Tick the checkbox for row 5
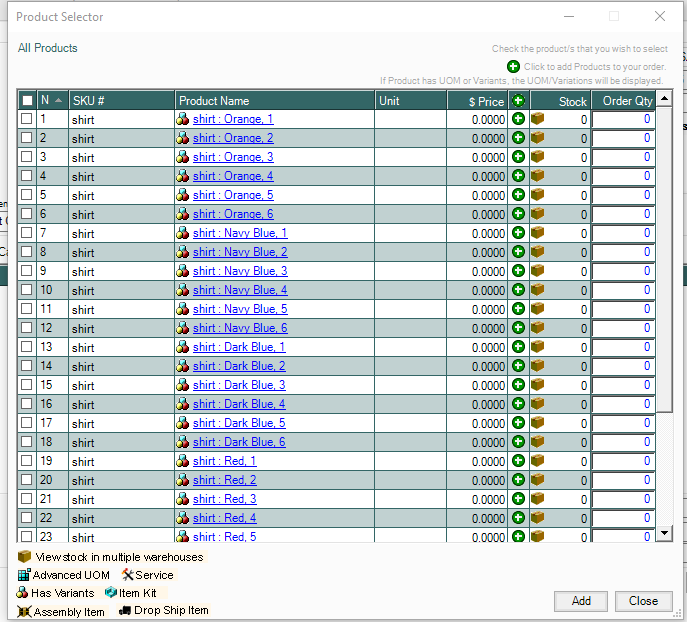The image size is (687, 622). point(27,195)
